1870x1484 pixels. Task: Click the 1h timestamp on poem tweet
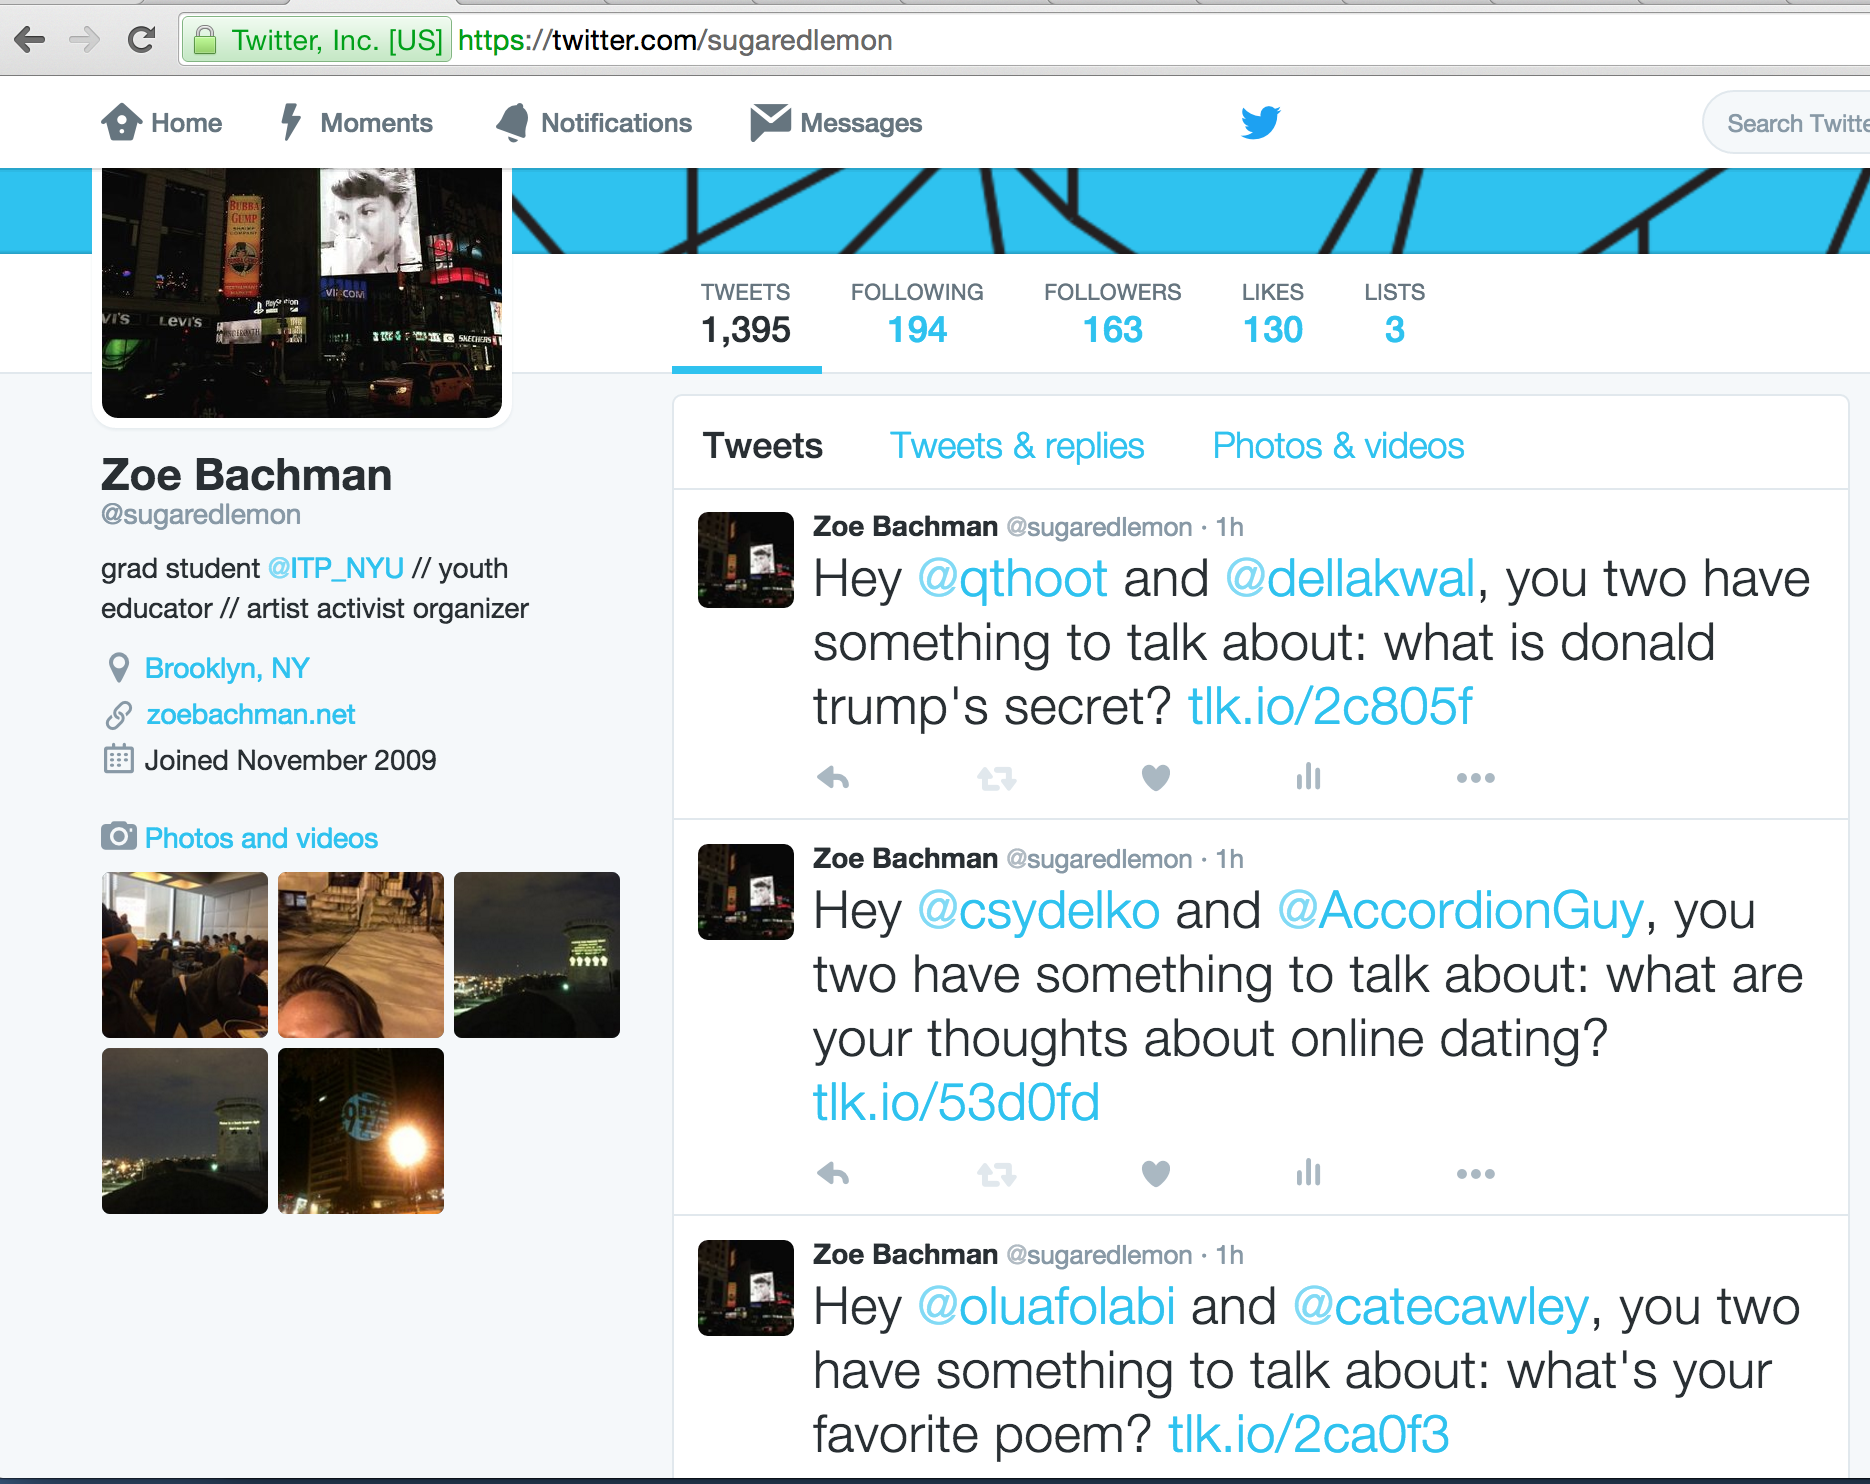[1230, 1255]
